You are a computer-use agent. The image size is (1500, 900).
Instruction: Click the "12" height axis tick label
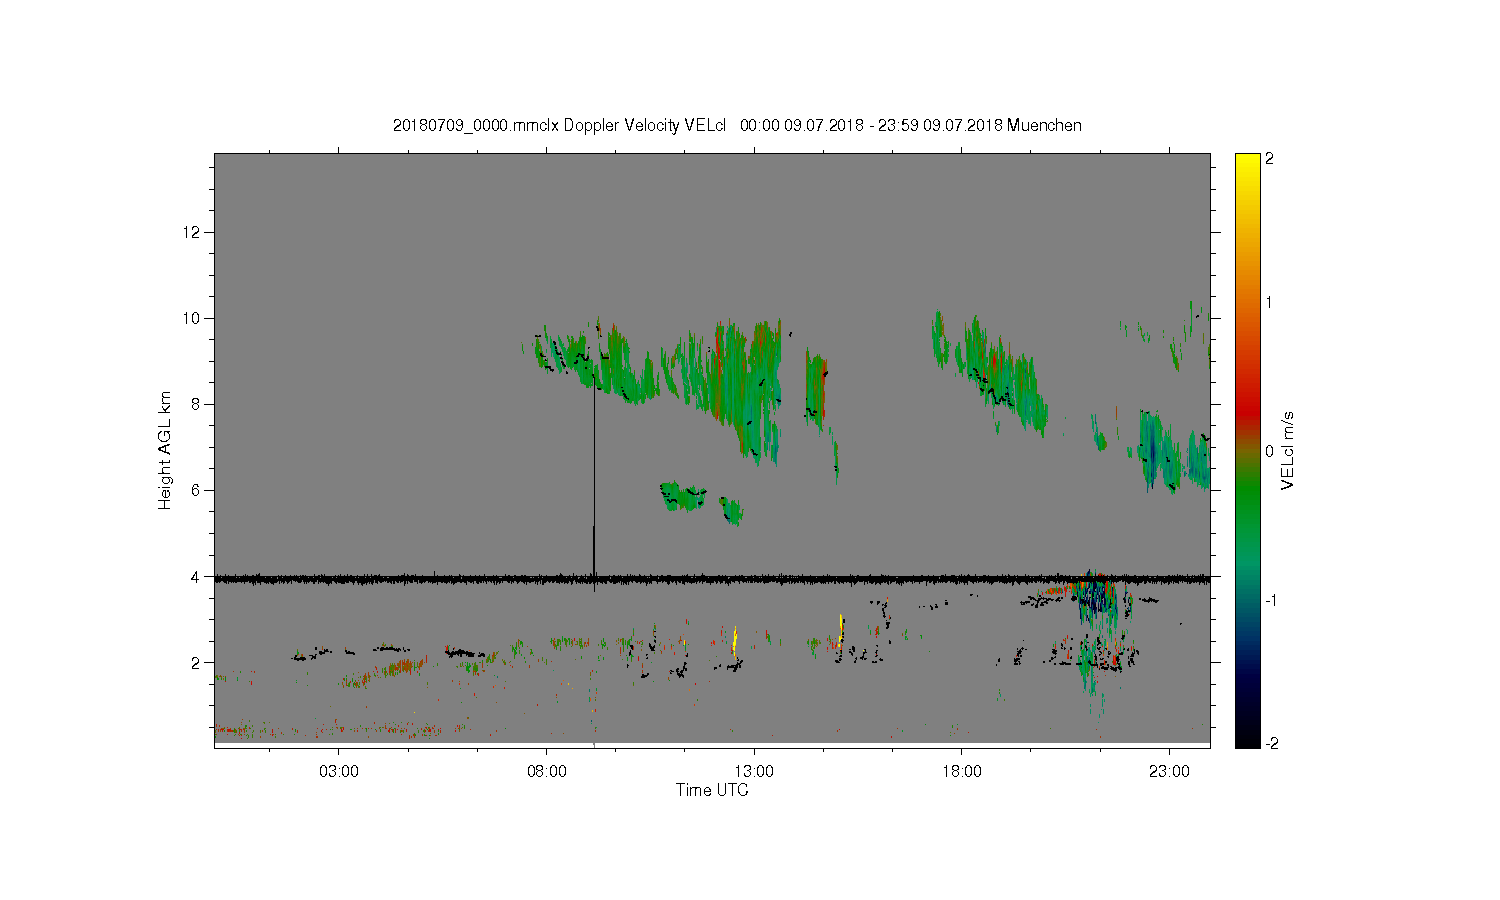194,232
